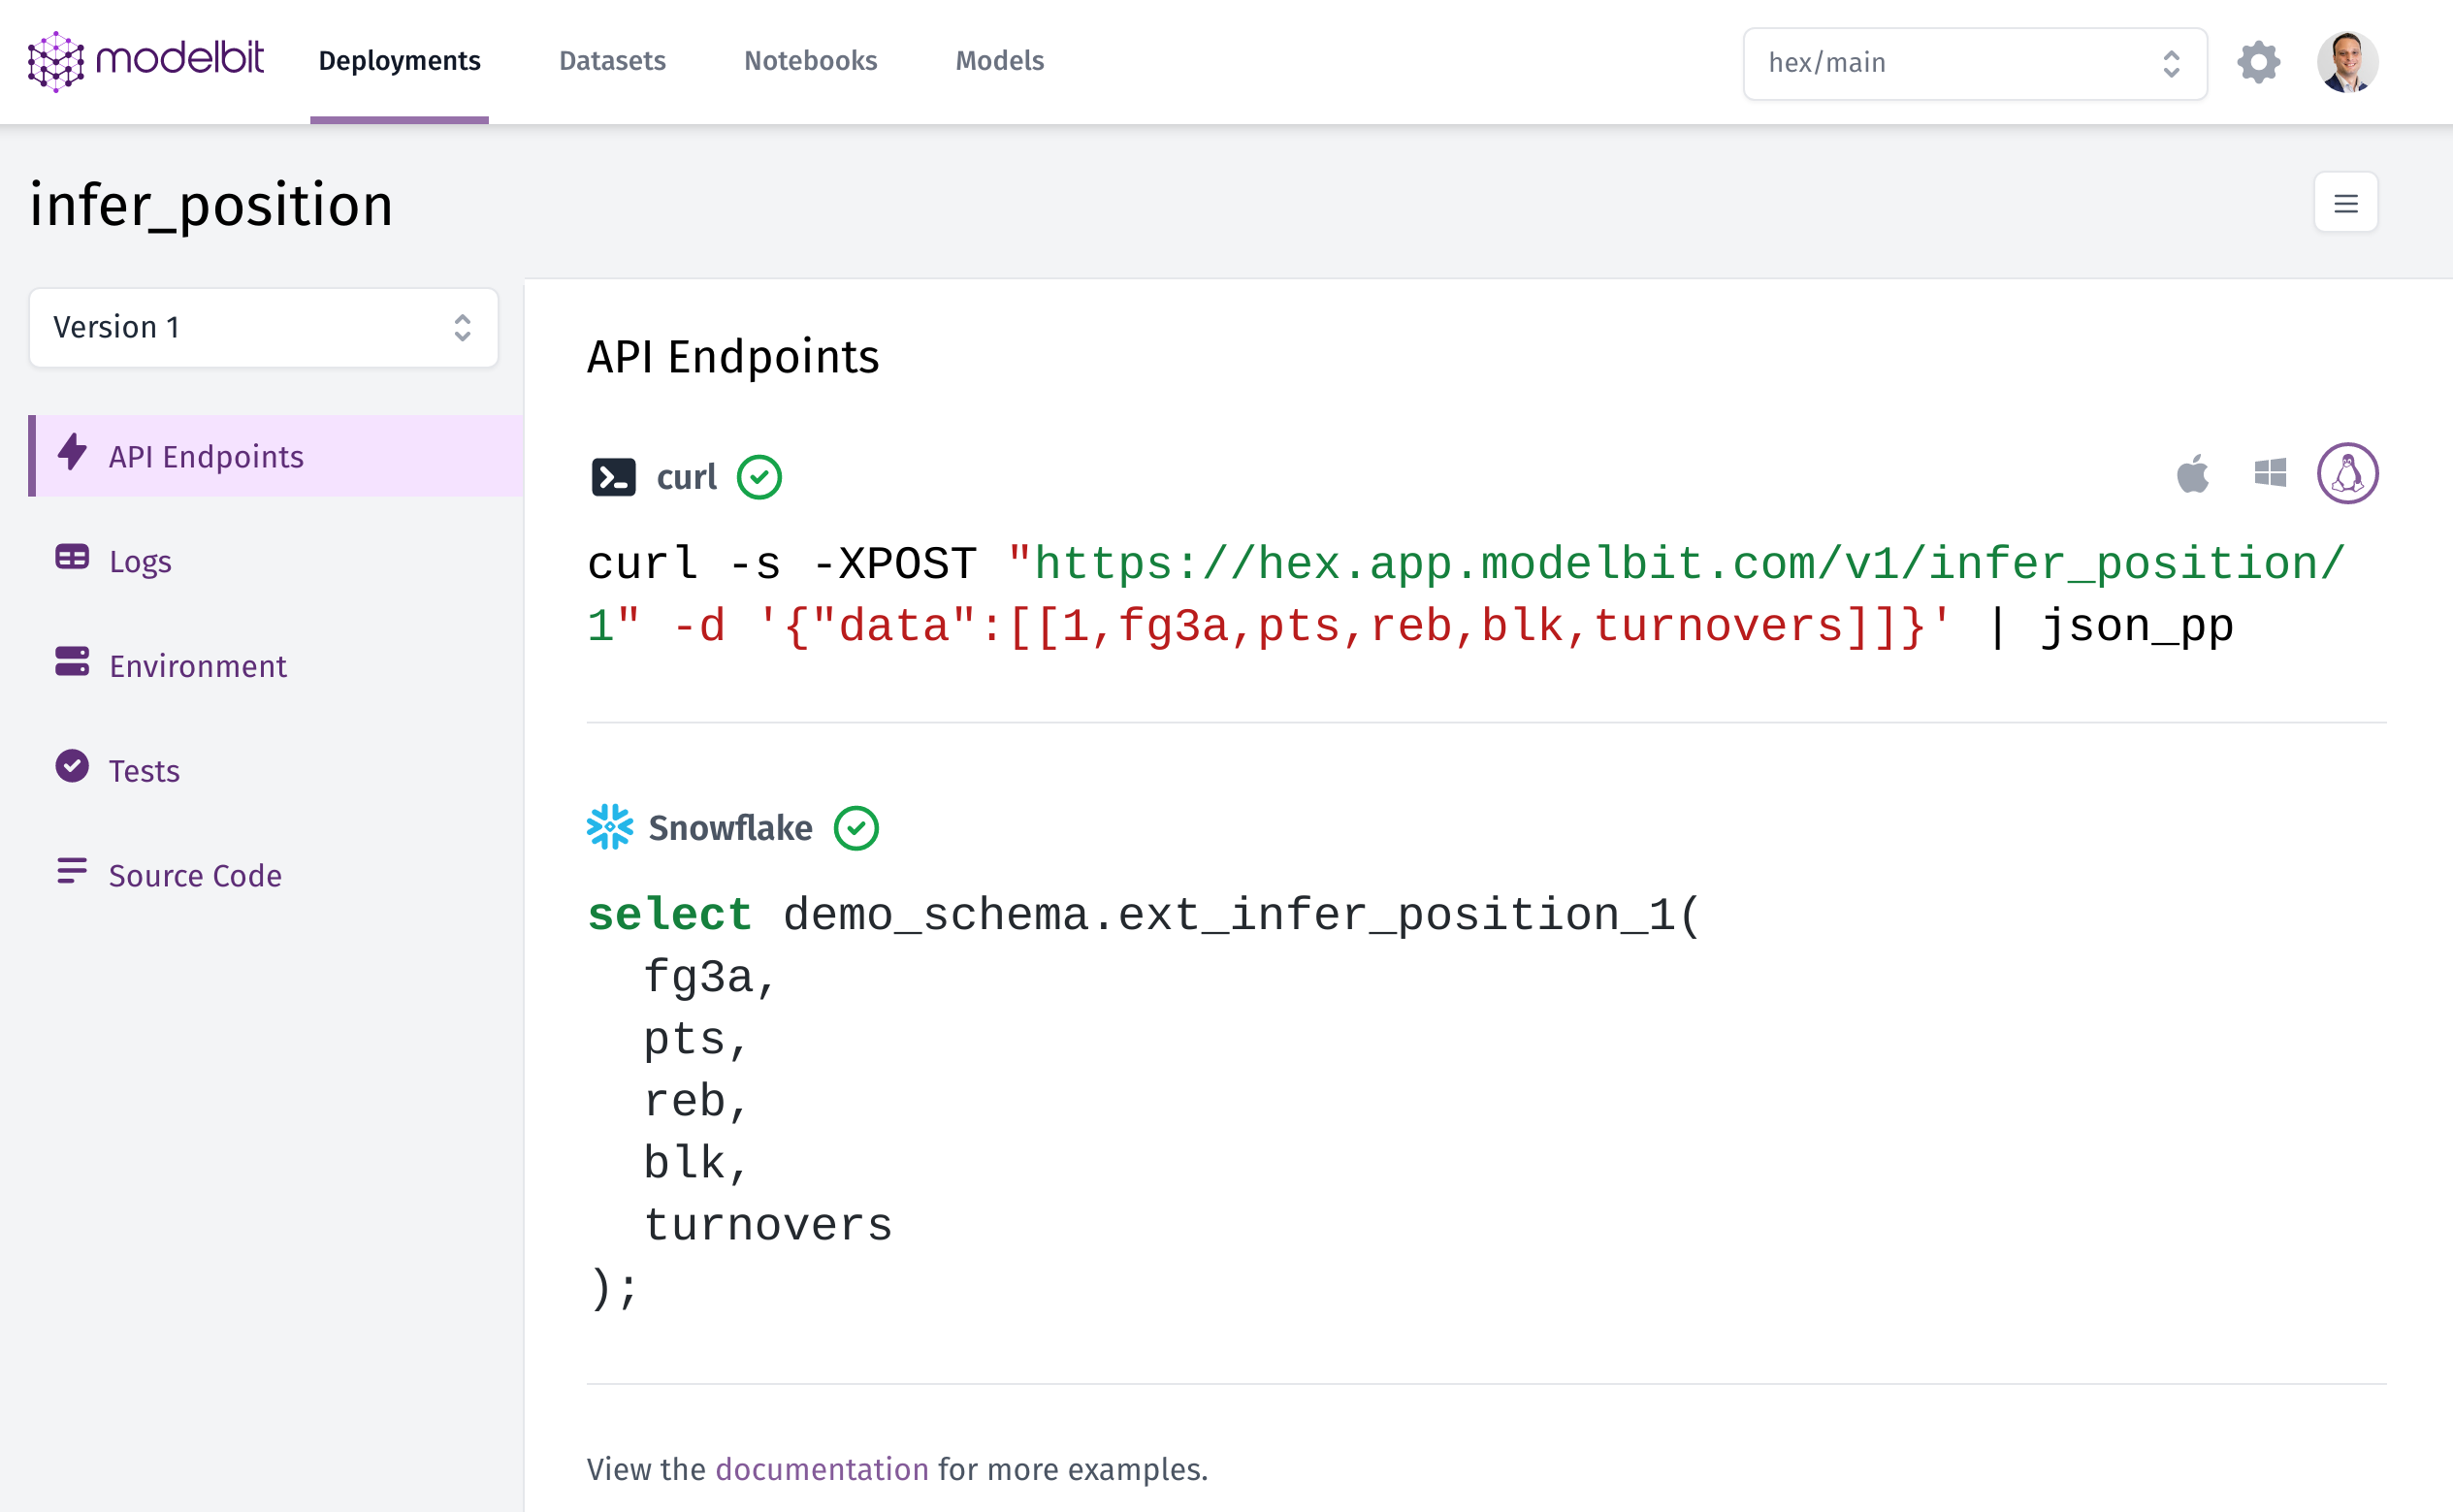Image resolution: width=2453 pixels, height=1512 pixels.
Task: Click the green checkmark beside Snowflake
Action: (x=856, y=828)
